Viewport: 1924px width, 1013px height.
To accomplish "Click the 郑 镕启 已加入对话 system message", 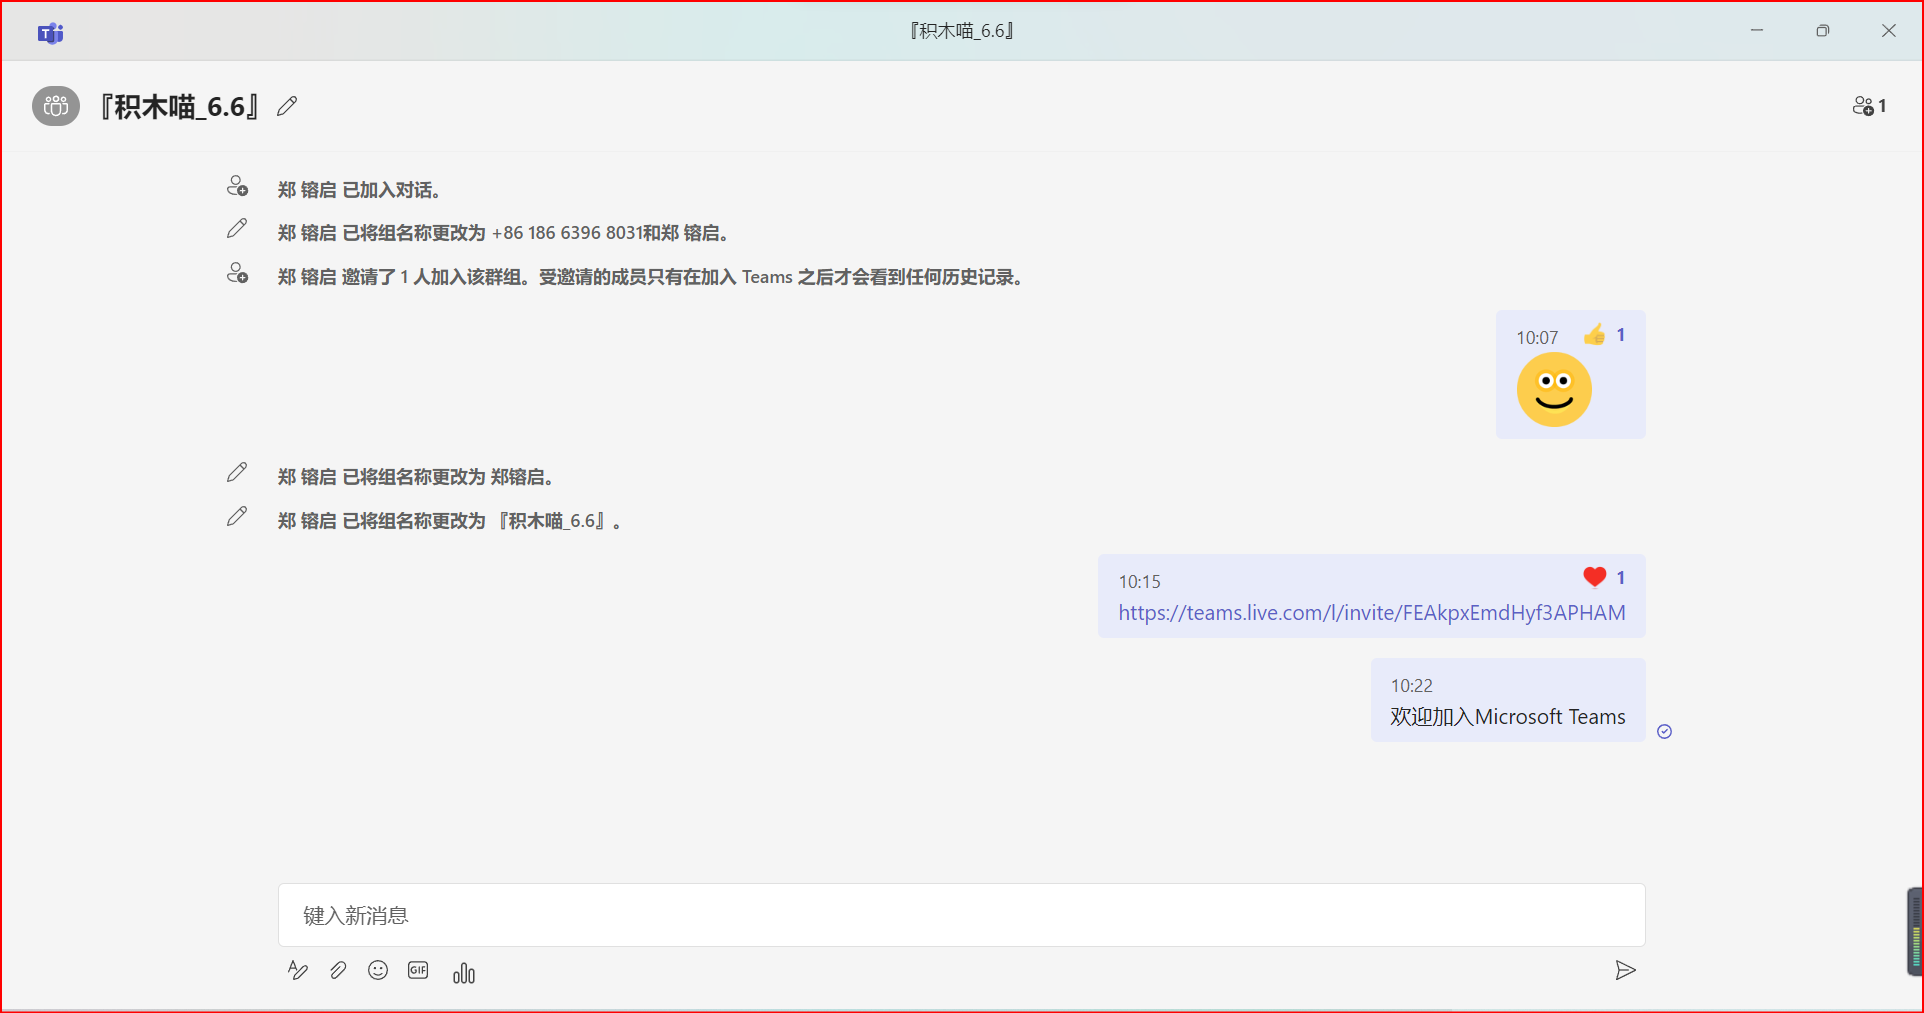I will click(x=359, y=190).
